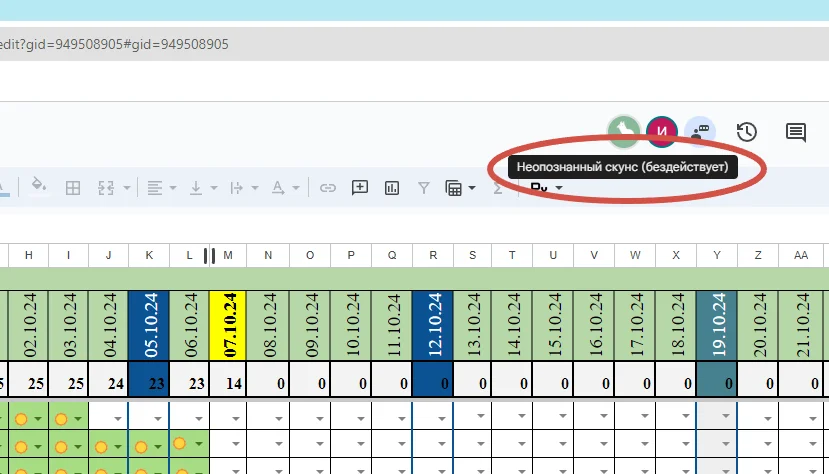Expand text wrapping dropdown arrow
Image resolution: width=829 pixels, height=474 pixels.
tap(255, 188)
